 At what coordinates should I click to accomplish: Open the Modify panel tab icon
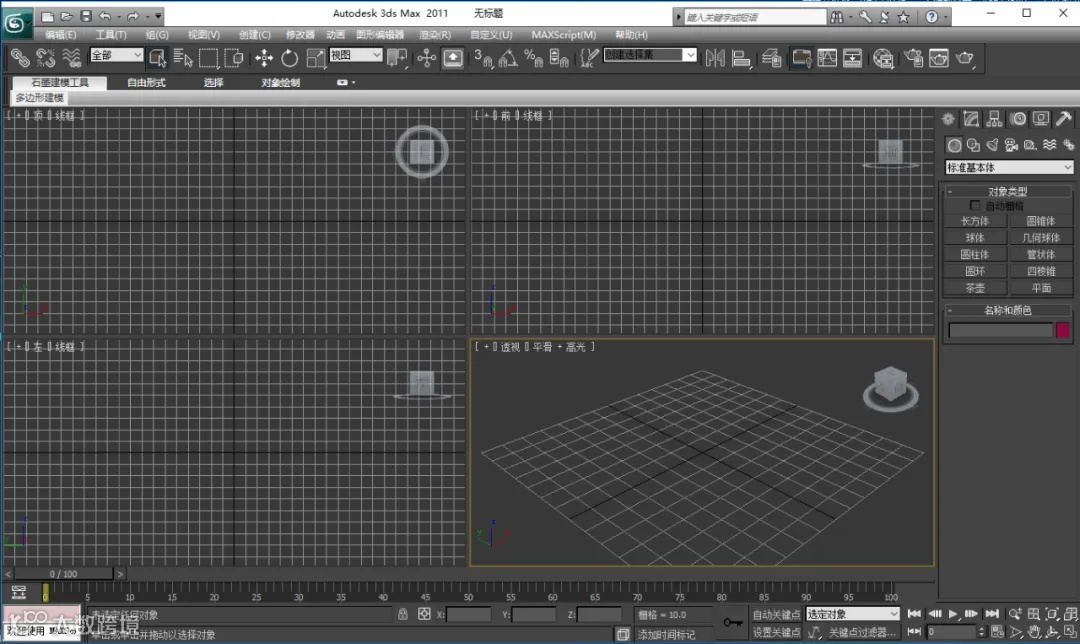point(971,119)
